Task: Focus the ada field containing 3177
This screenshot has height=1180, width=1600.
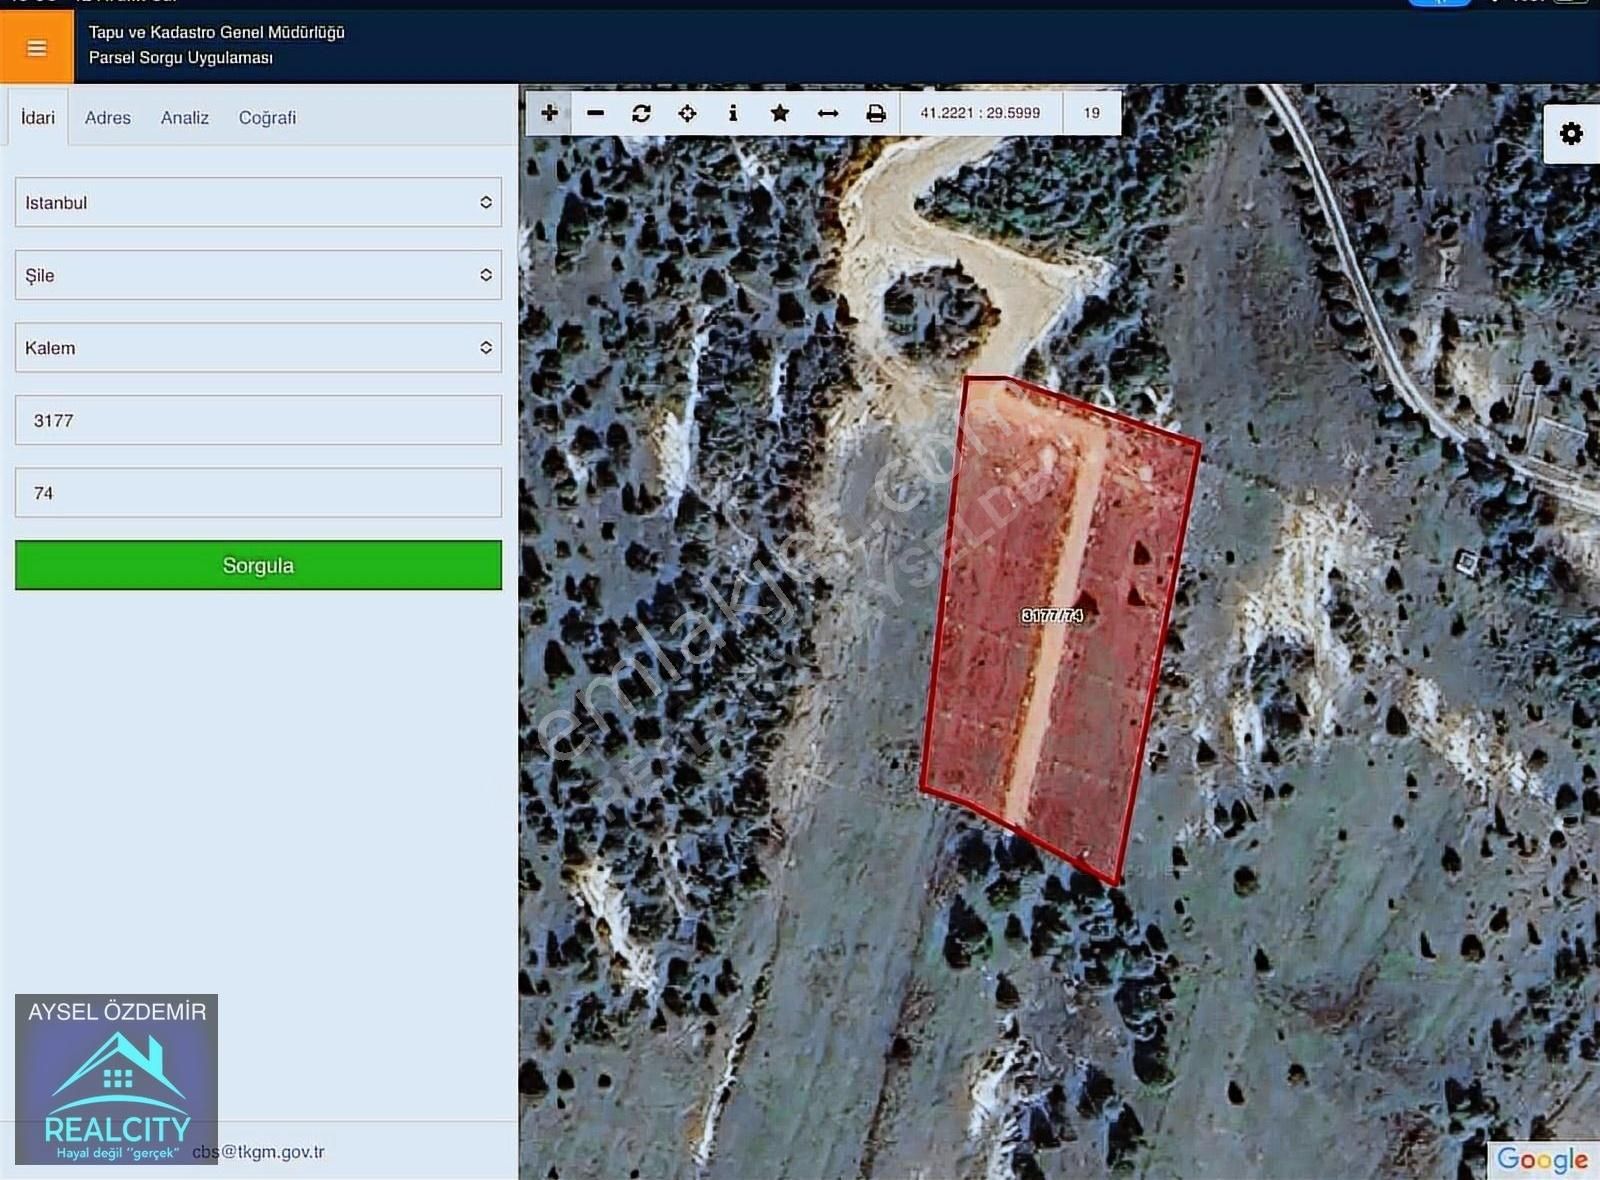Action: pos(258,420)
